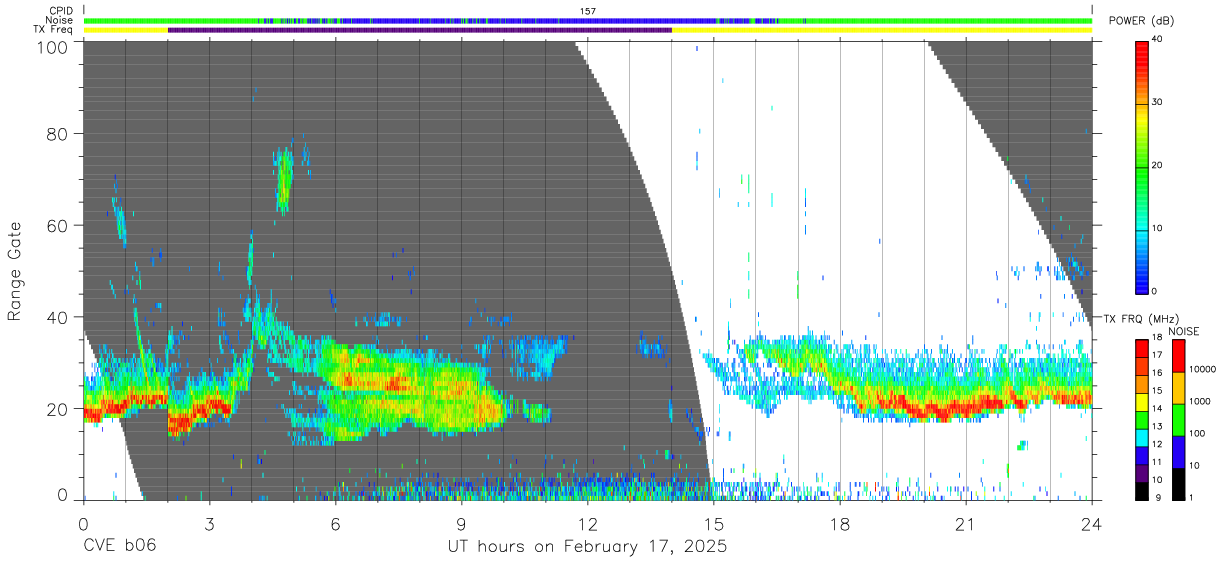
Task: Click the black bottom swatch of TX FRQ bar
Action: point(1142,491)
